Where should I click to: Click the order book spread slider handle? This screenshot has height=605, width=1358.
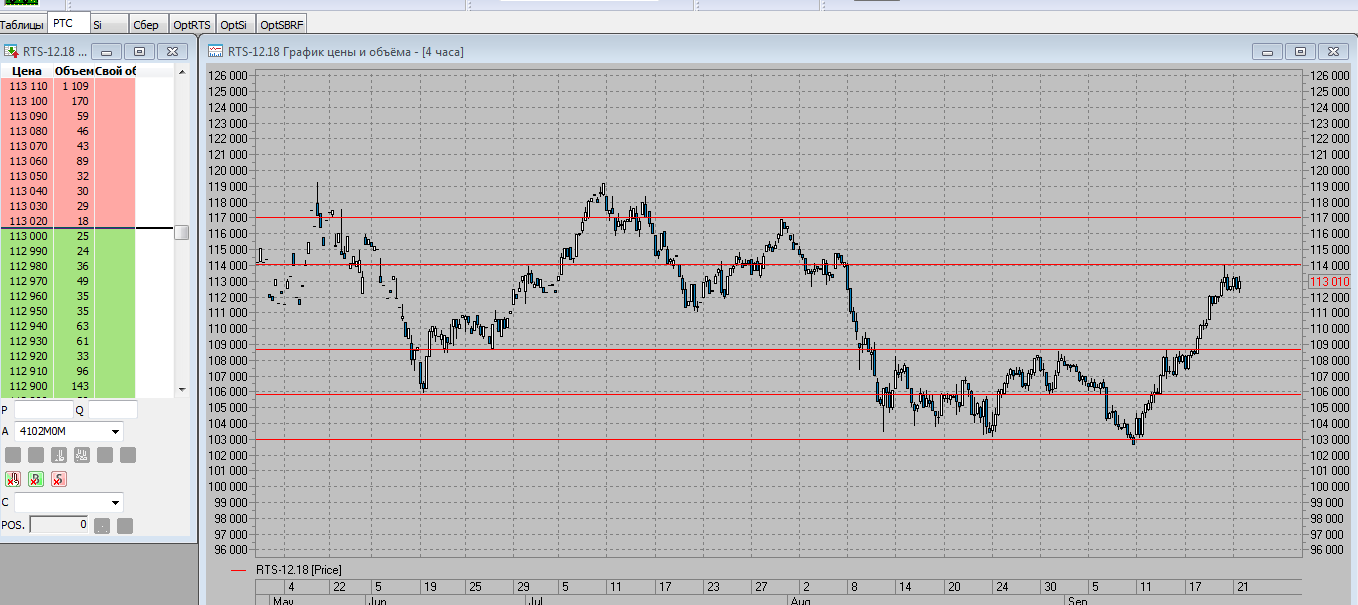pos(181,232)
